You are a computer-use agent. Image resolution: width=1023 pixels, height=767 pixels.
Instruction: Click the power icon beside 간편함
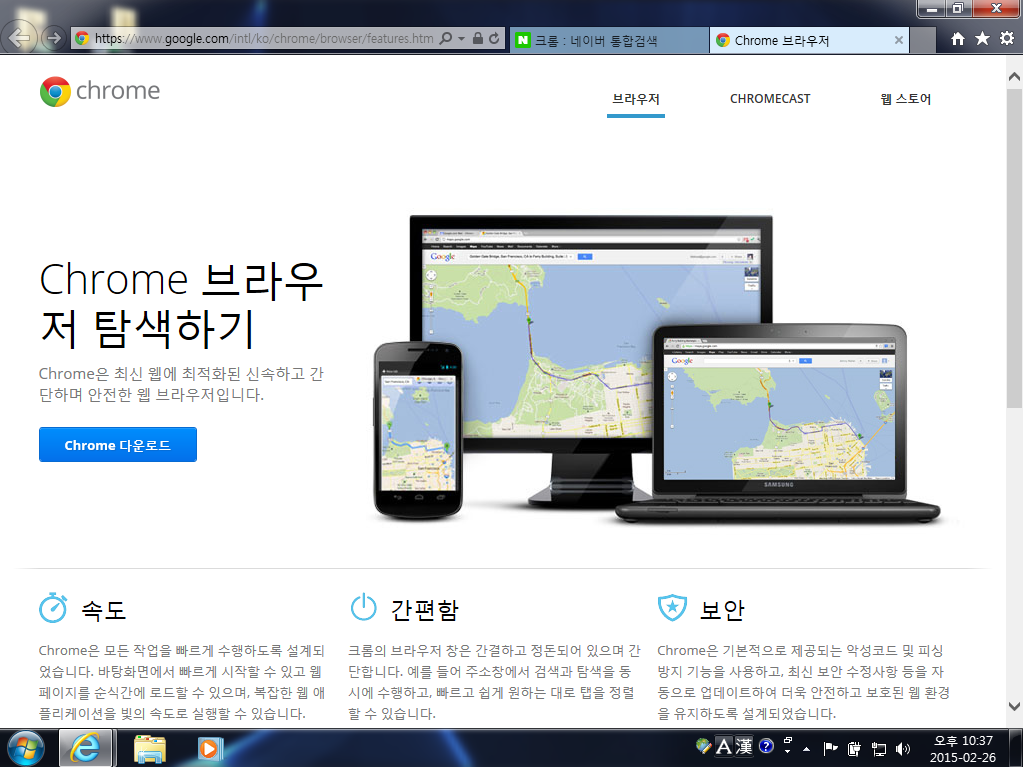[x=363, y=608]
